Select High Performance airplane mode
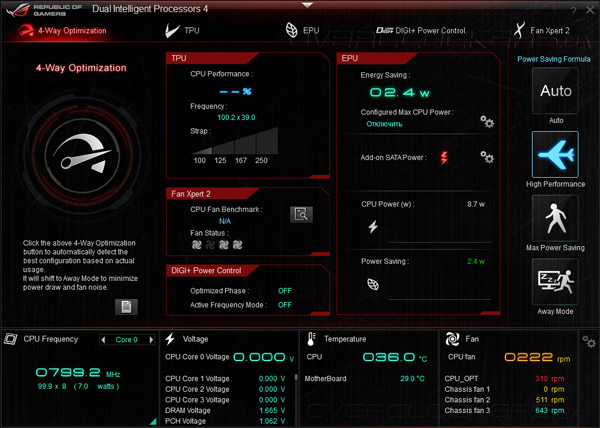This screenshot has width=600, height=428. [555, 155]
